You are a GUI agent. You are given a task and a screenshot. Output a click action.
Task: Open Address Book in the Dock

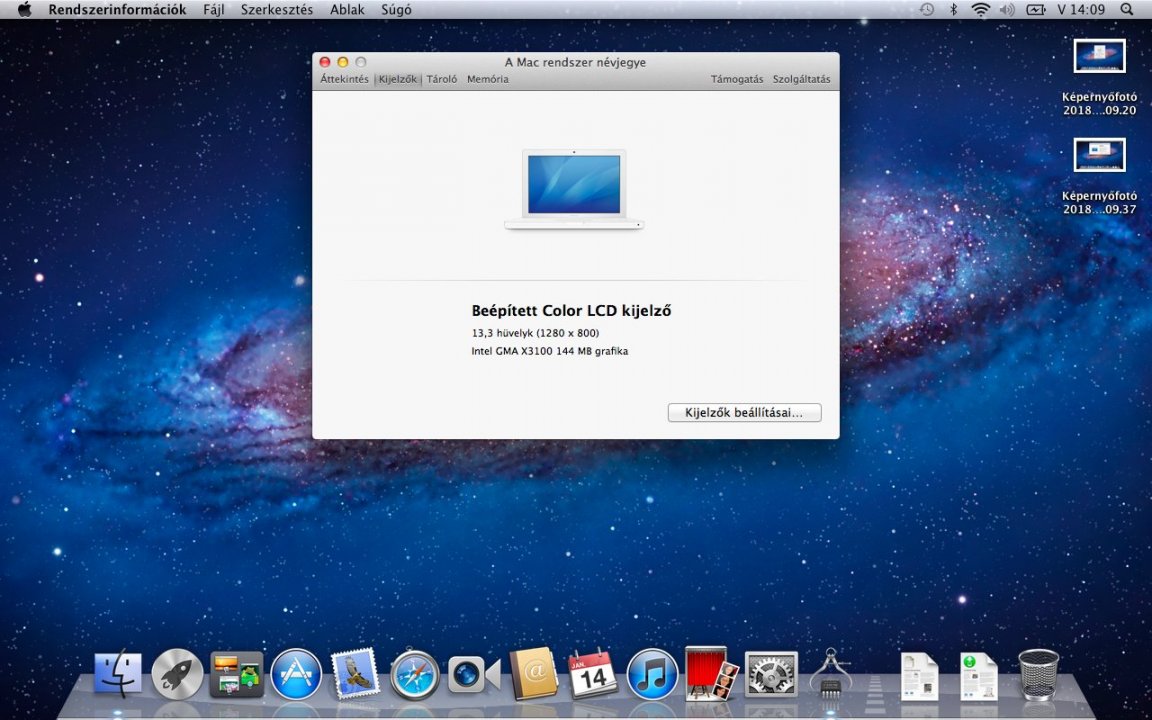[x=533, y=674]
